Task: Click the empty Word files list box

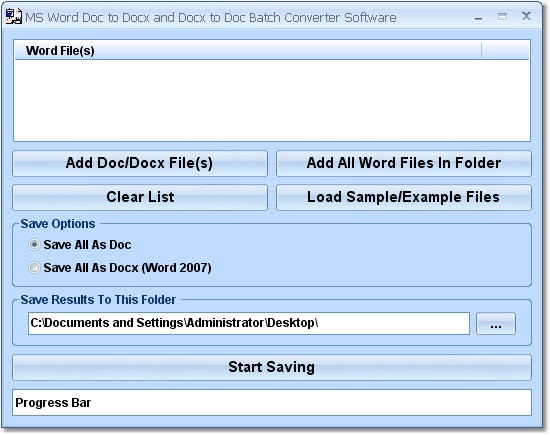Action: click(x=272, y=100)
